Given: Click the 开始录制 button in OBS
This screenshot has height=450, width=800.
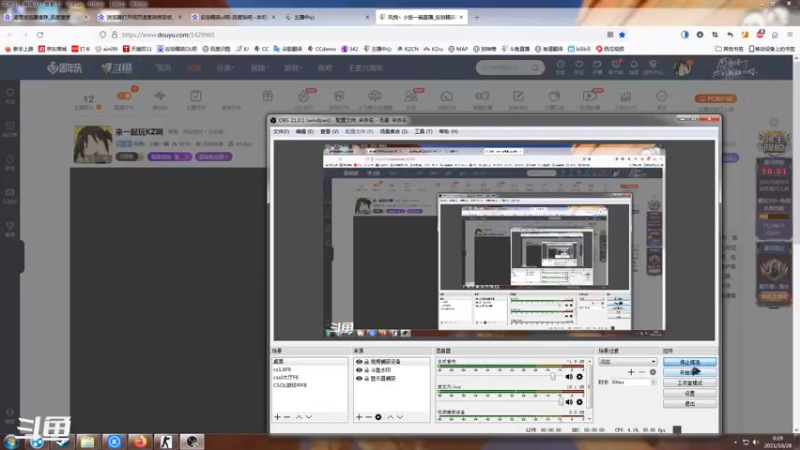Looking at the screenshot, I should tap(690, 372).
